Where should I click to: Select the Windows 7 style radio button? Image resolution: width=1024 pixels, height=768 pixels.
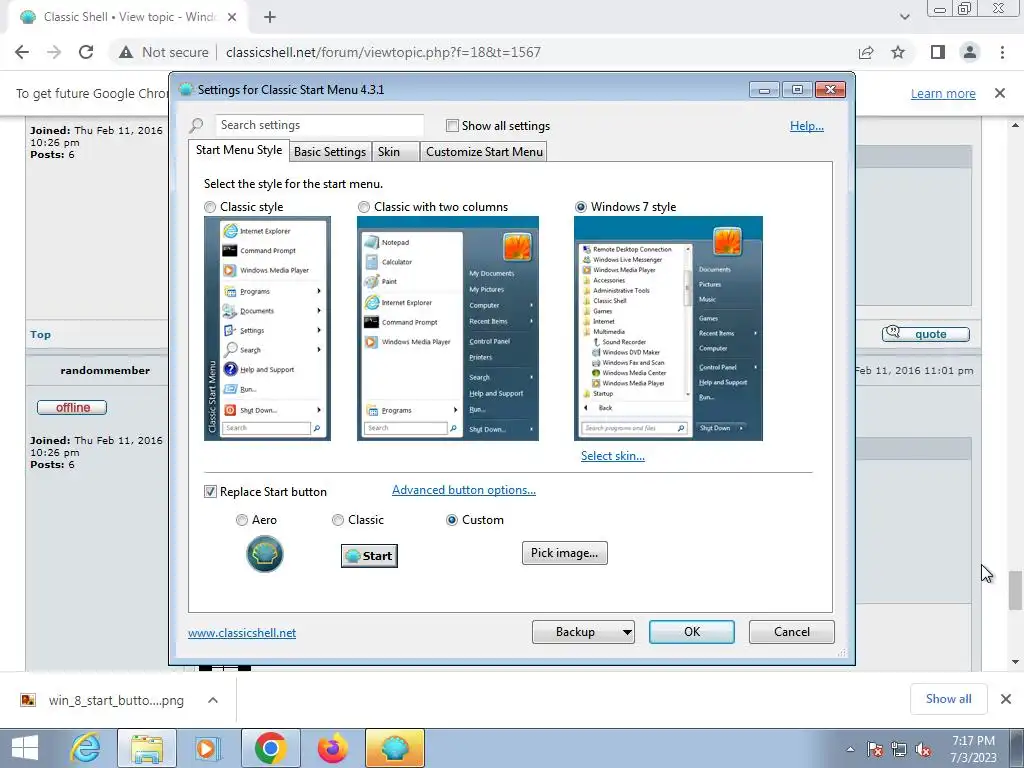(x=581, y=207)
